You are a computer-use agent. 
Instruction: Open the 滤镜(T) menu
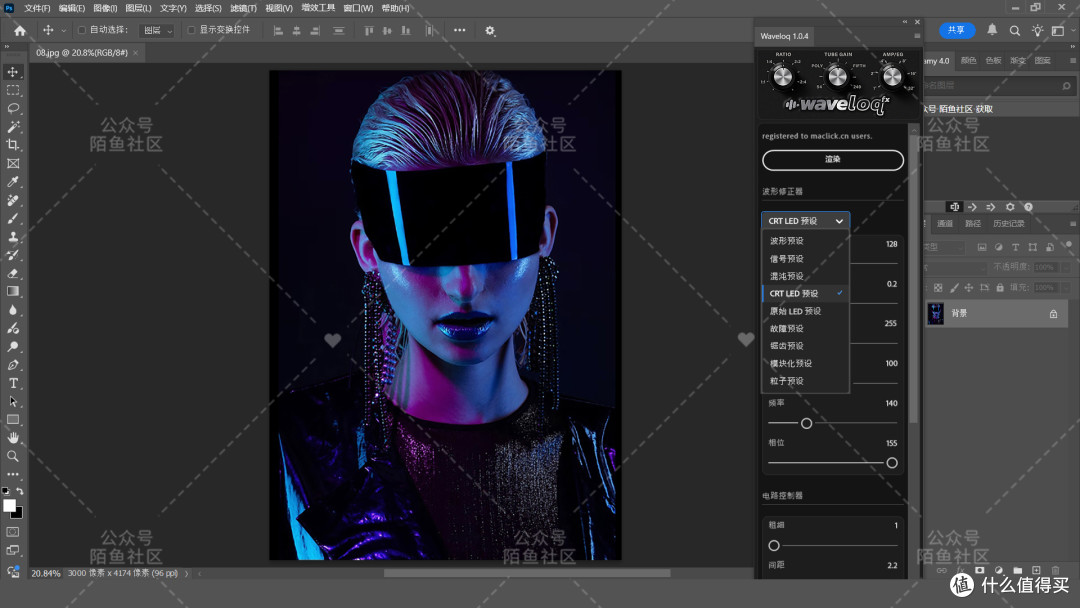(x=243, y=8)
